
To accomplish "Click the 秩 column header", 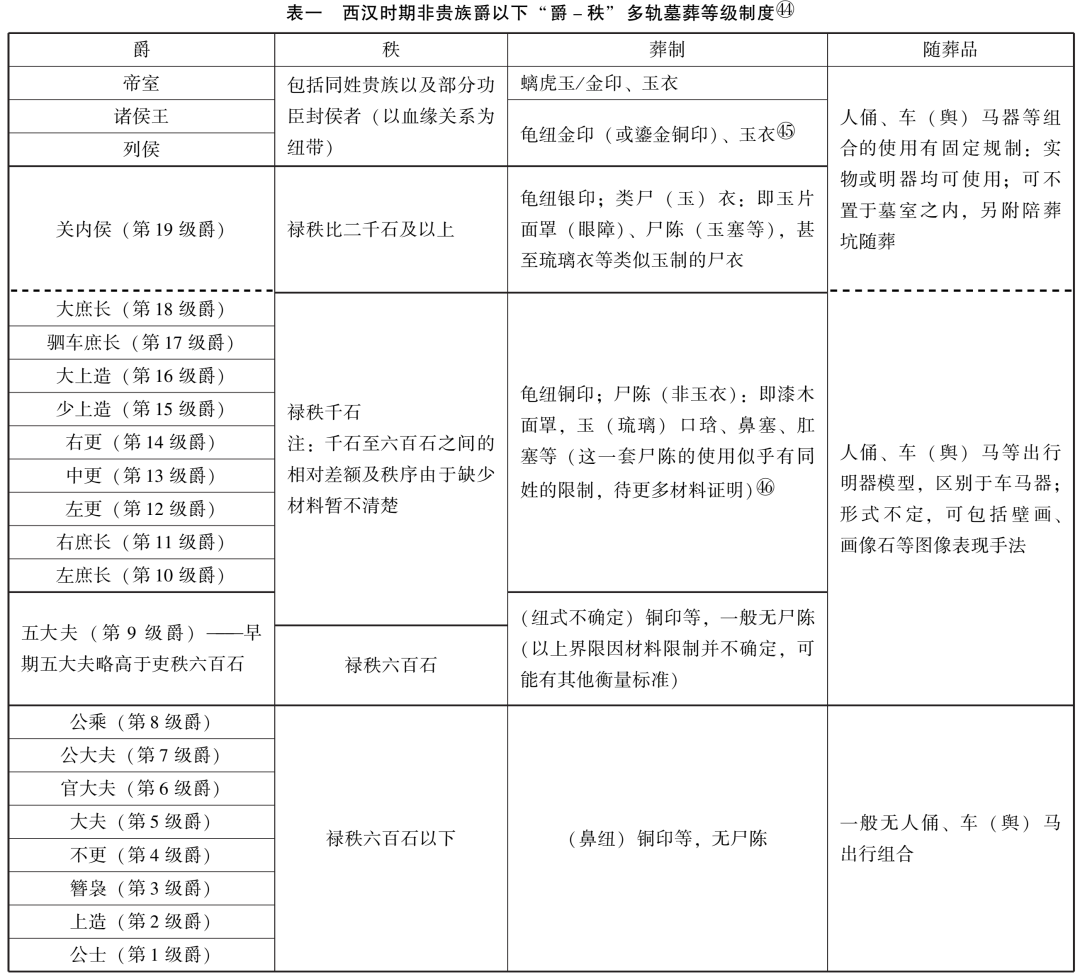I will 391,50.
